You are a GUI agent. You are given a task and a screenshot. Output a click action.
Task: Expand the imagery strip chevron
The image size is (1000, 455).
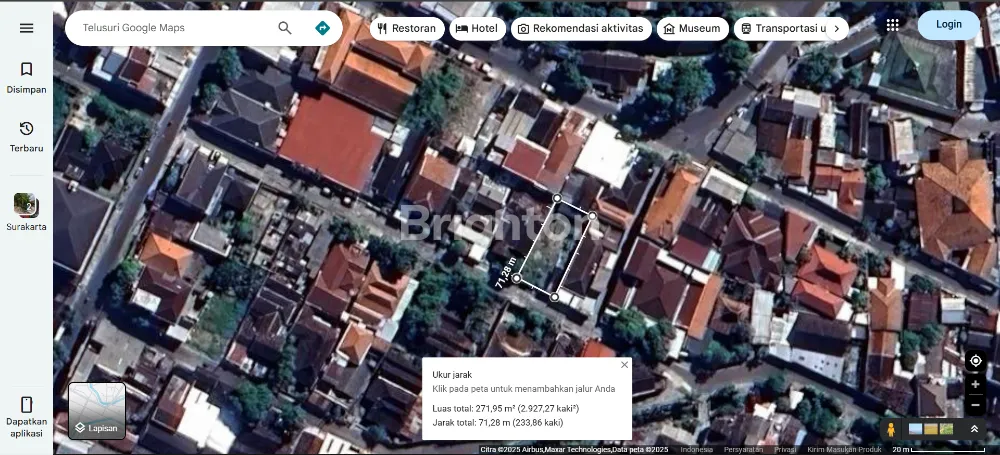(974, 429)
